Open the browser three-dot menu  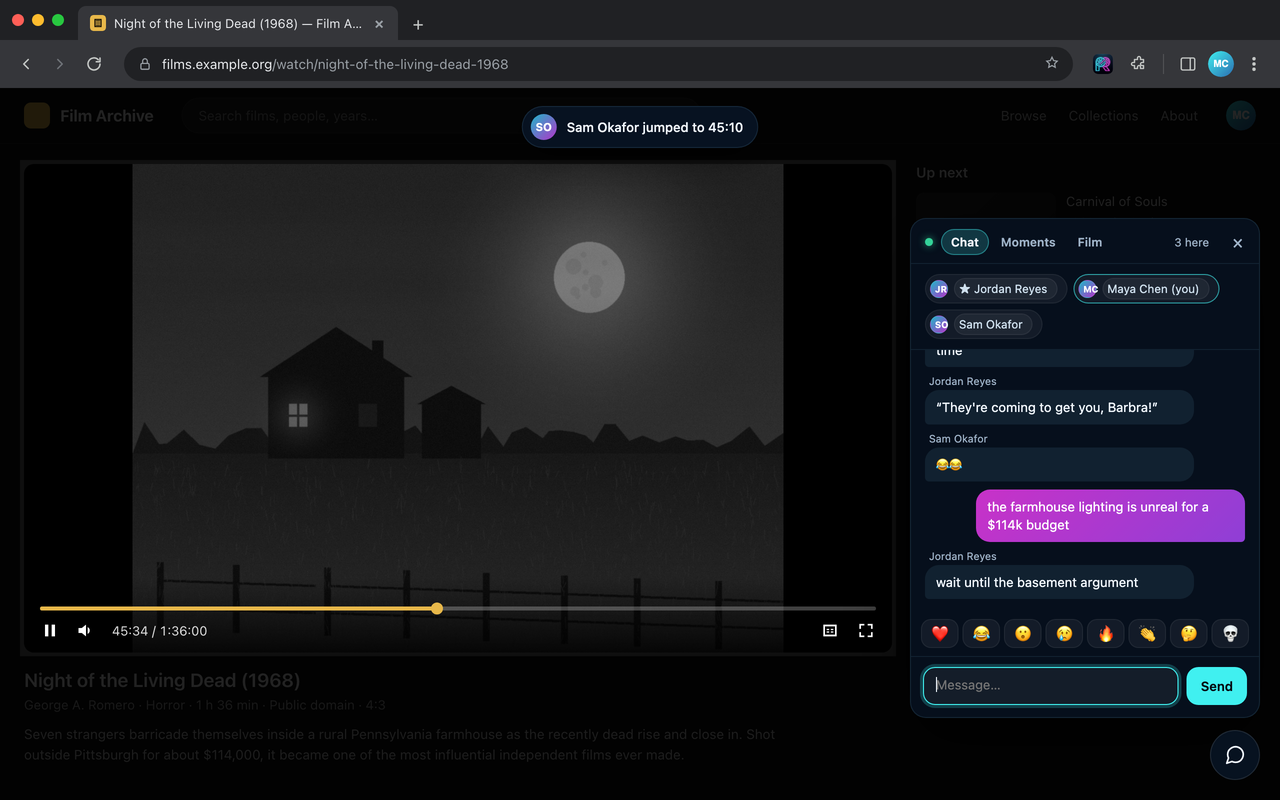coord(1254,64)
